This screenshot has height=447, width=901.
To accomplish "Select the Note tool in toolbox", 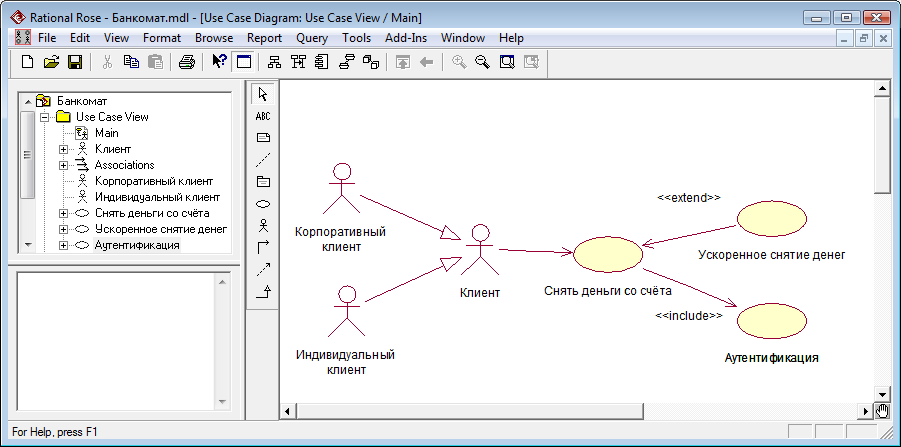I will (x=263, y=138).
